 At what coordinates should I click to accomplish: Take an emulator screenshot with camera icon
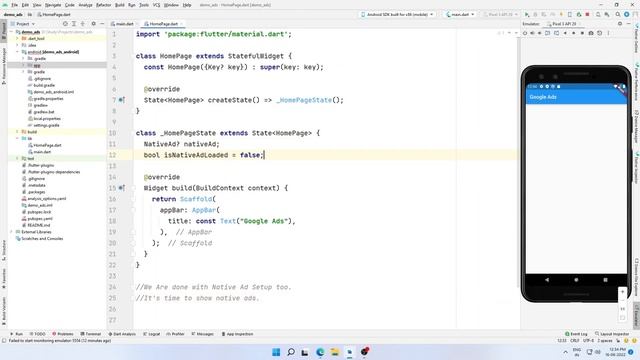tap(591, 33)
